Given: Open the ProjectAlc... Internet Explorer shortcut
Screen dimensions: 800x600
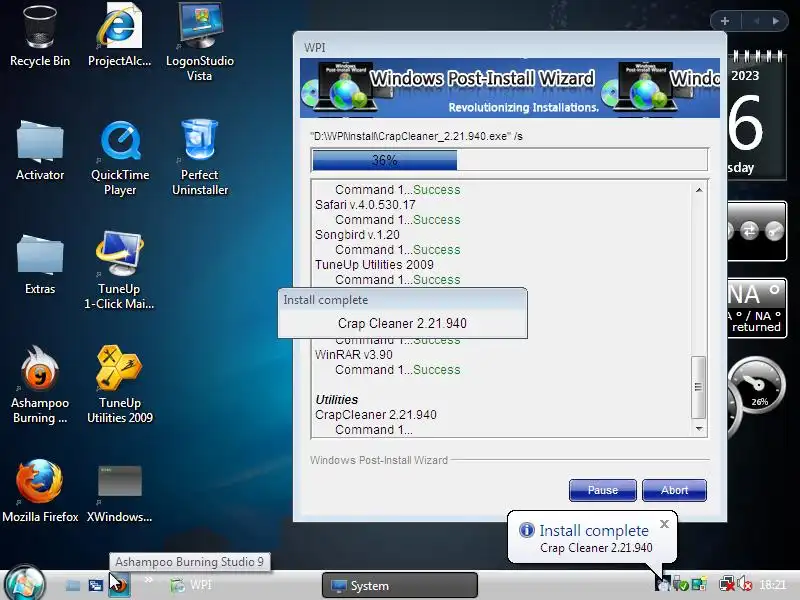Looking at the screenshot, I should click(x=119, y=36).
